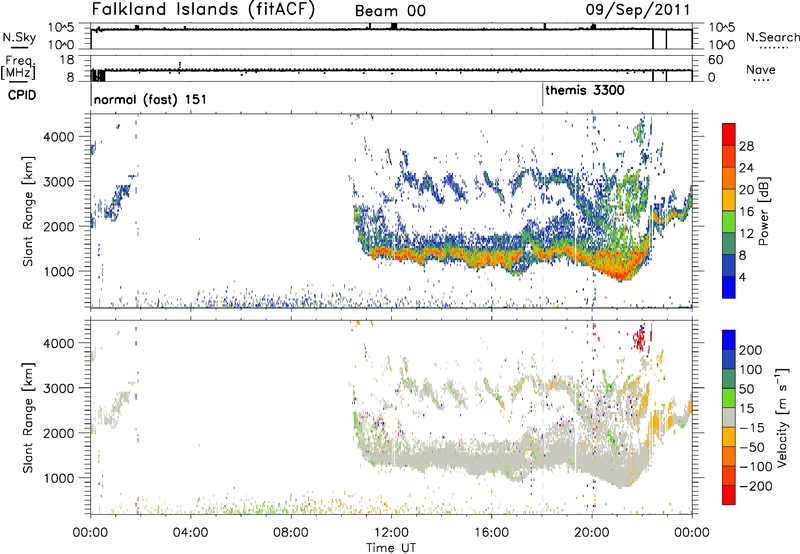Click the 'Freq. [MHz]' axis label
Image resolution: width=800 pixels, height=554 pixels.
[18, 67]
